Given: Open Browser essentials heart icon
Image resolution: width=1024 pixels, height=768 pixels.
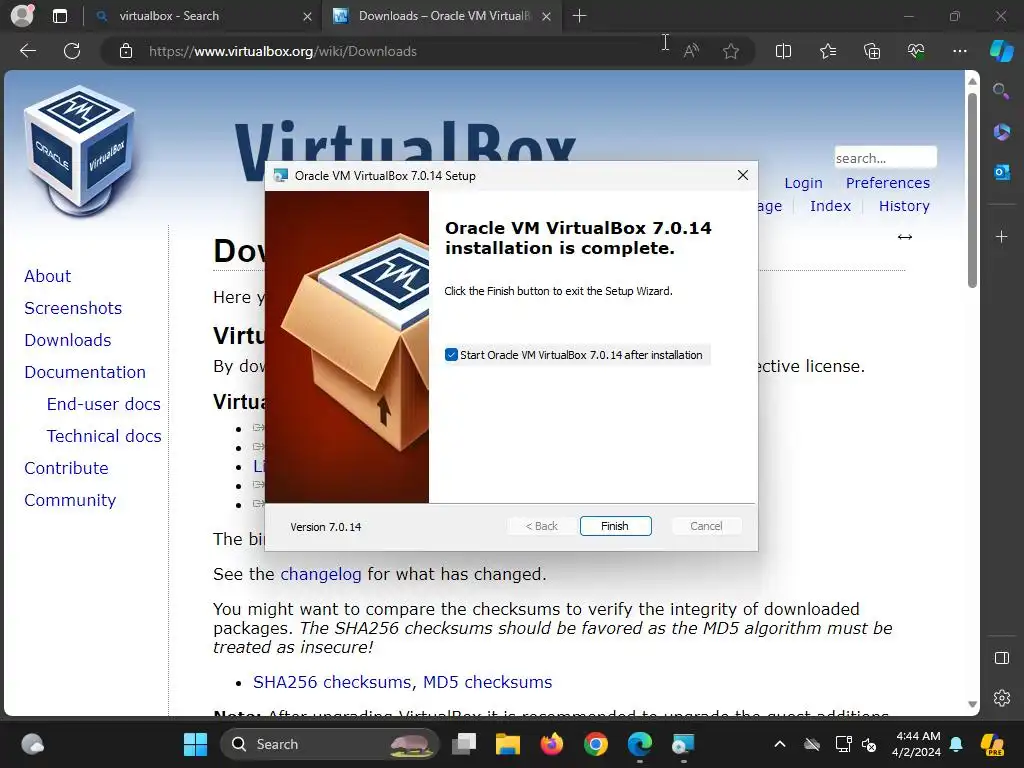Looking at the screenshot, I should [916, 51].
